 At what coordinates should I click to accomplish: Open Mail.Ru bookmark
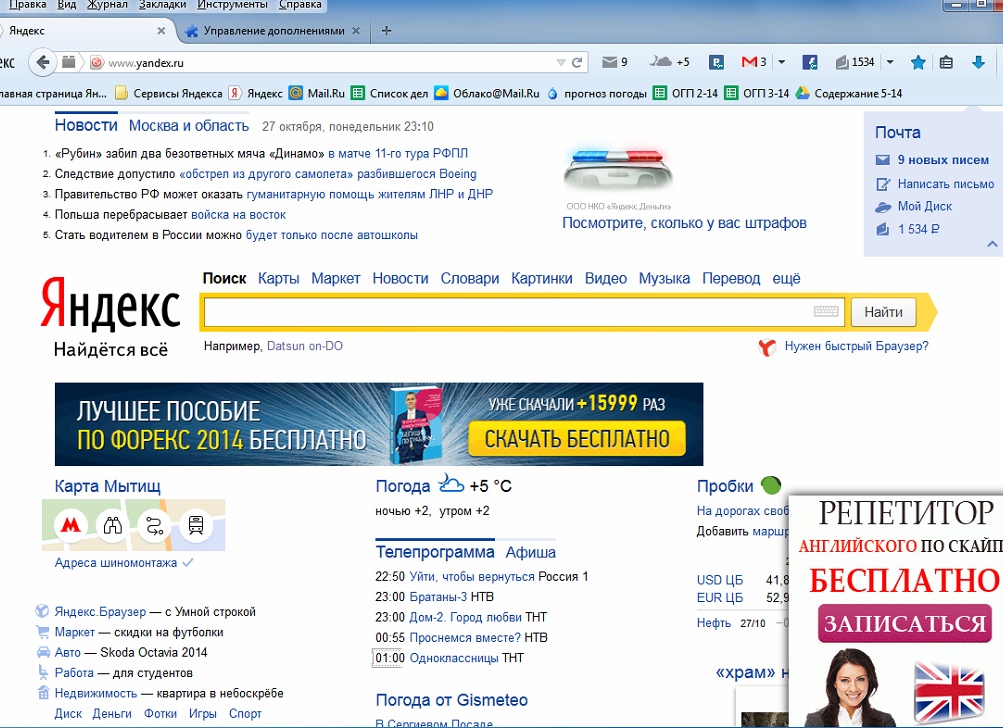point(317,93)
